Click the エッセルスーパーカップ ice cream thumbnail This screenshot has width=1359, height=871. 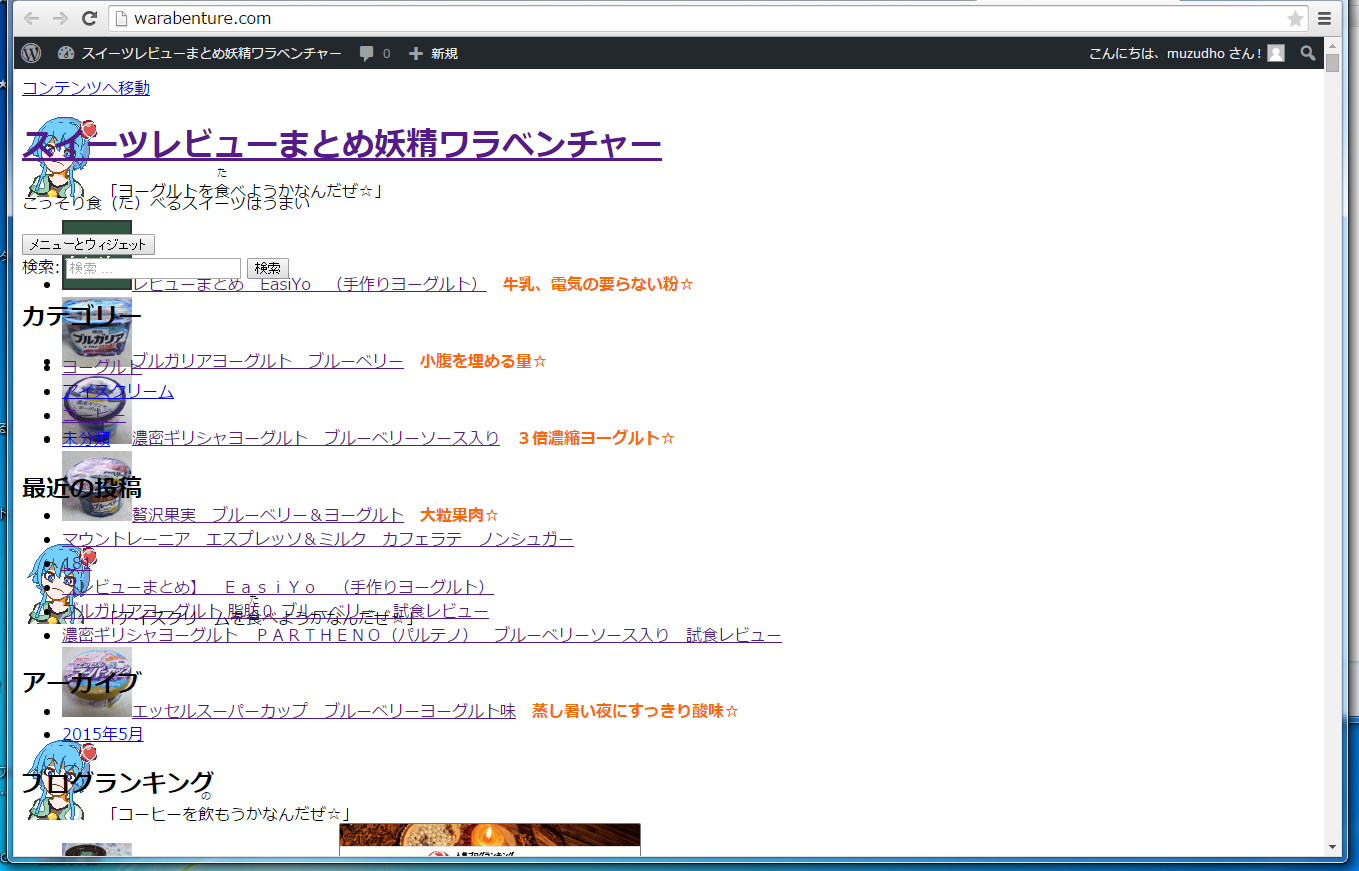[97, 682]
